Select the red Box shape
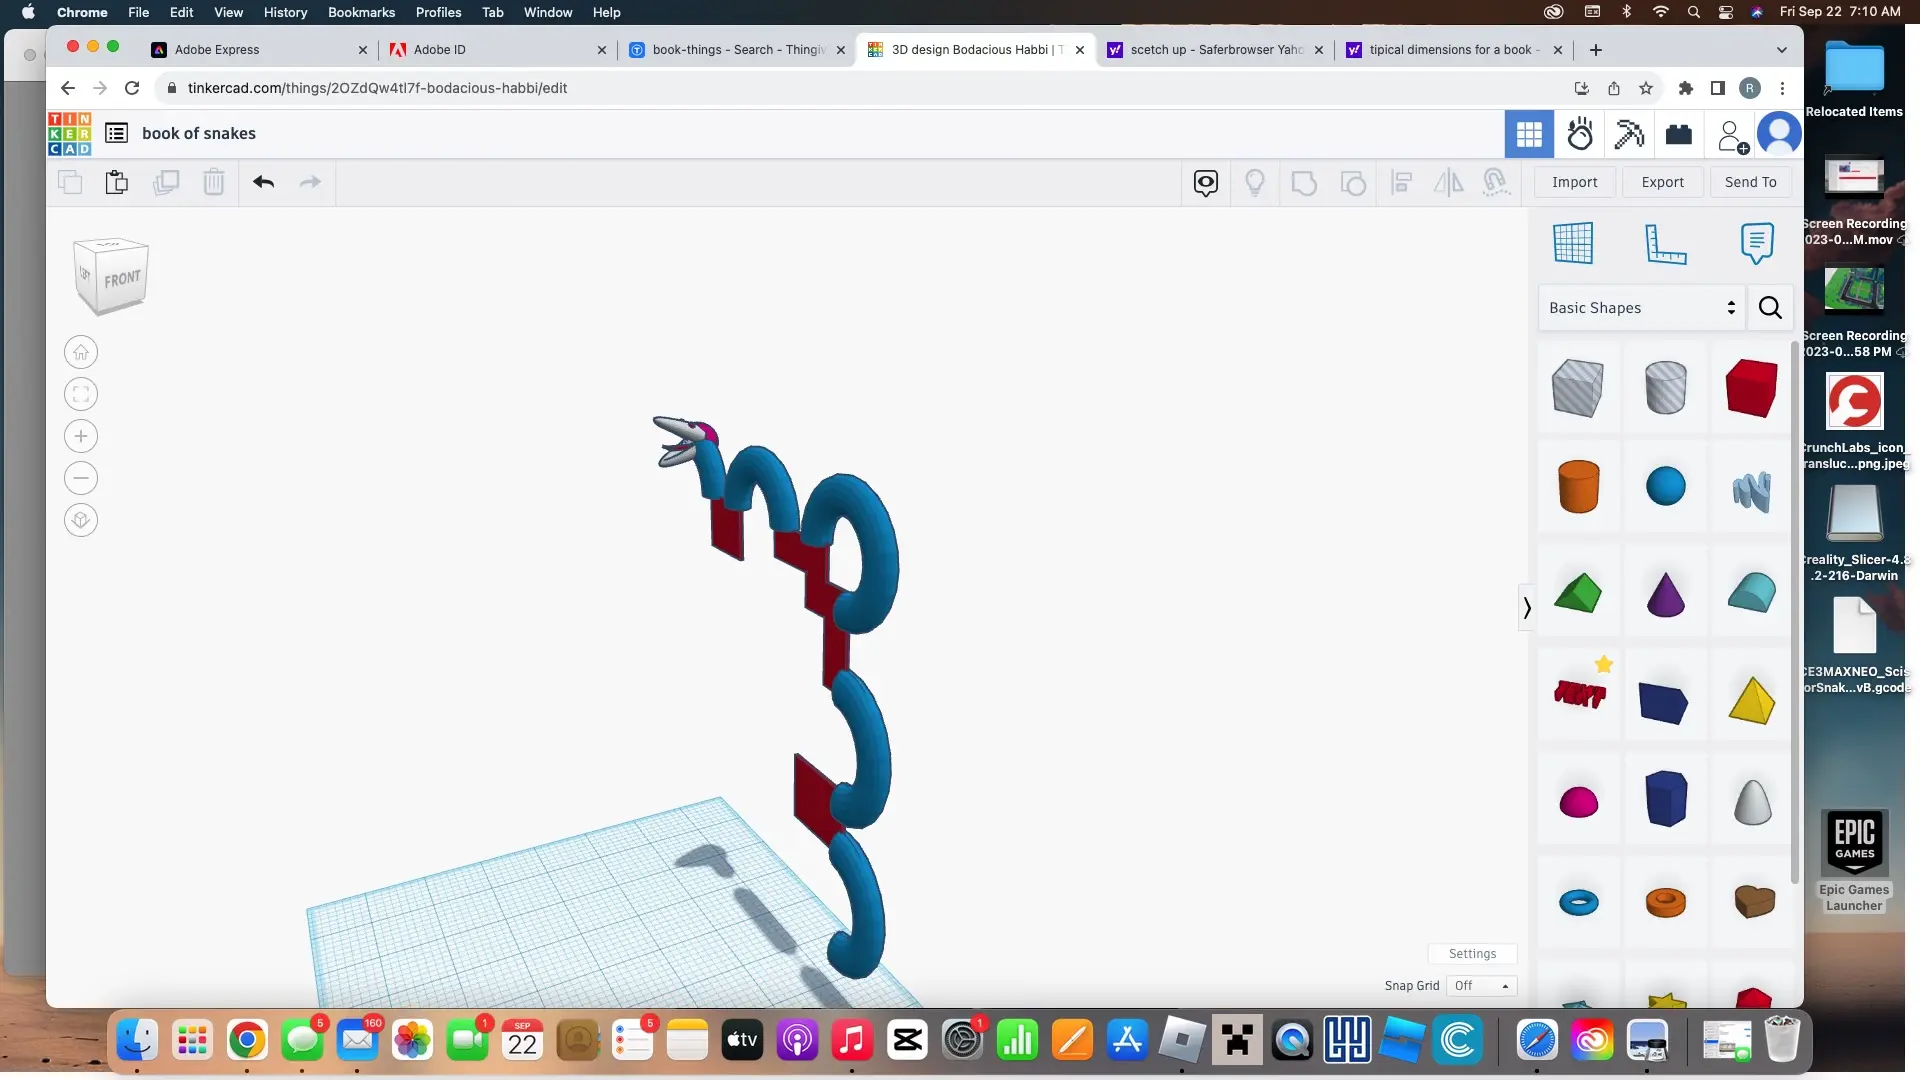 pyautogui.click(x=1752, y=388)
